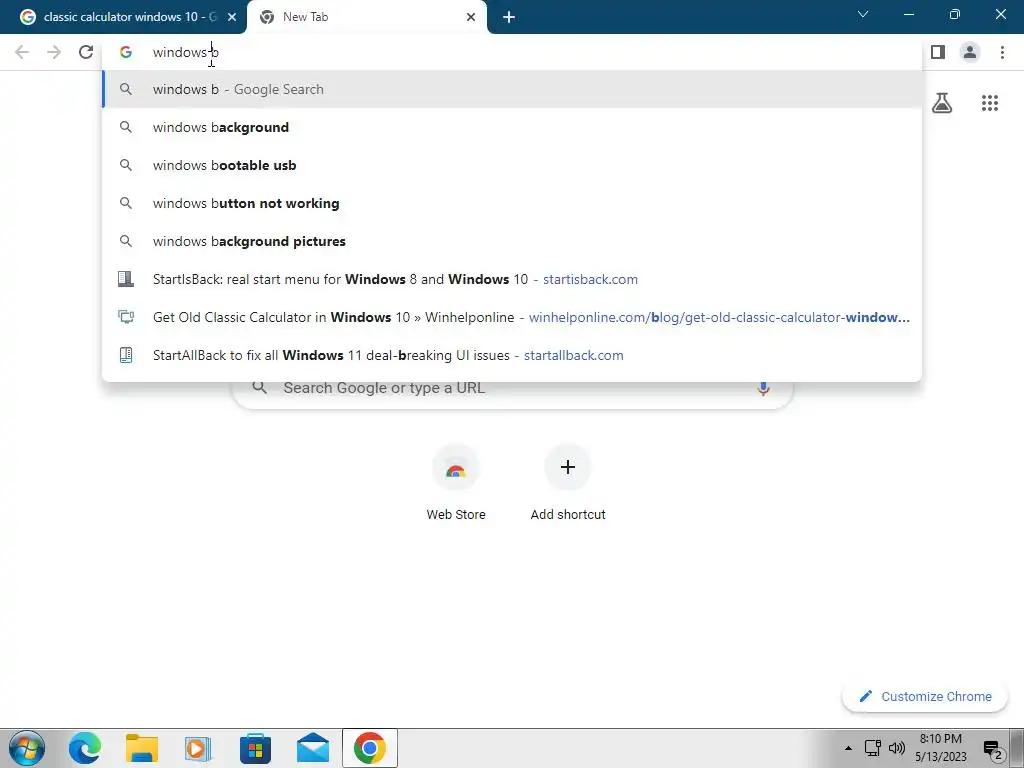Viewport: 1024px width, 768px height.
Task: Open the StartAllBack startallback.com suggestion
Action: 512,355
